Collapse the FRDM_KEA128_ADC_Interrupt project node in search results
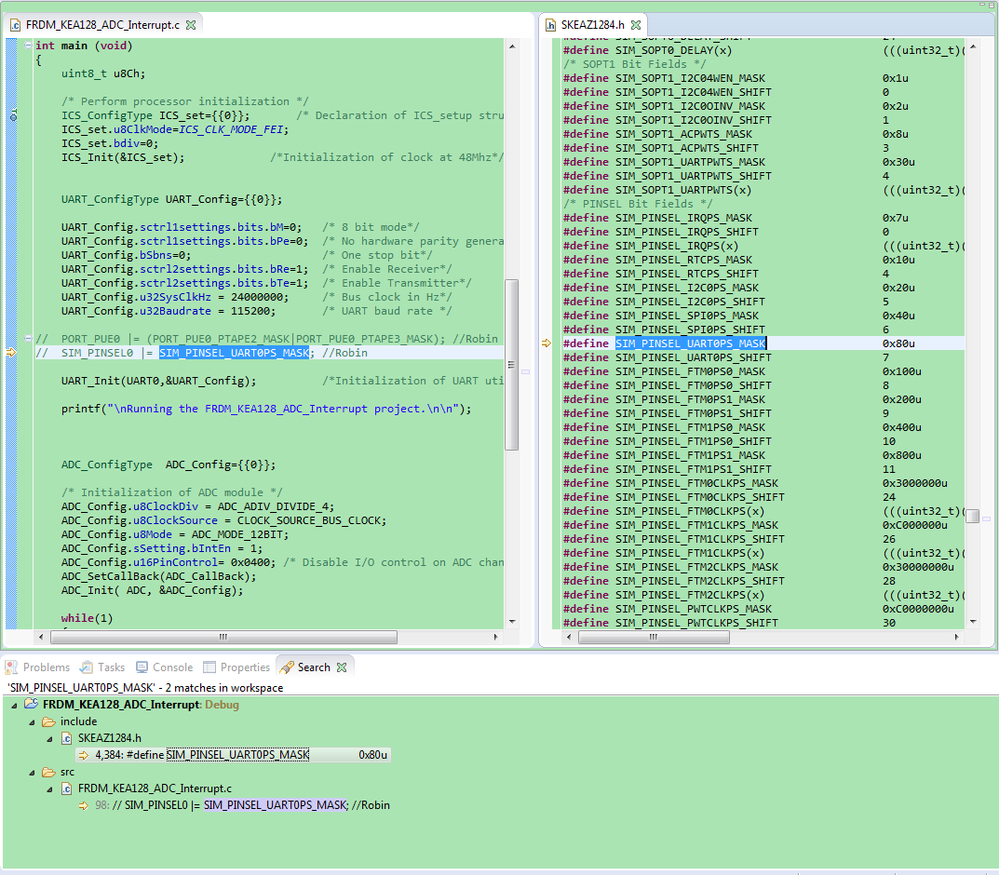This screenshot has height=875, width=999. point(15,705)
